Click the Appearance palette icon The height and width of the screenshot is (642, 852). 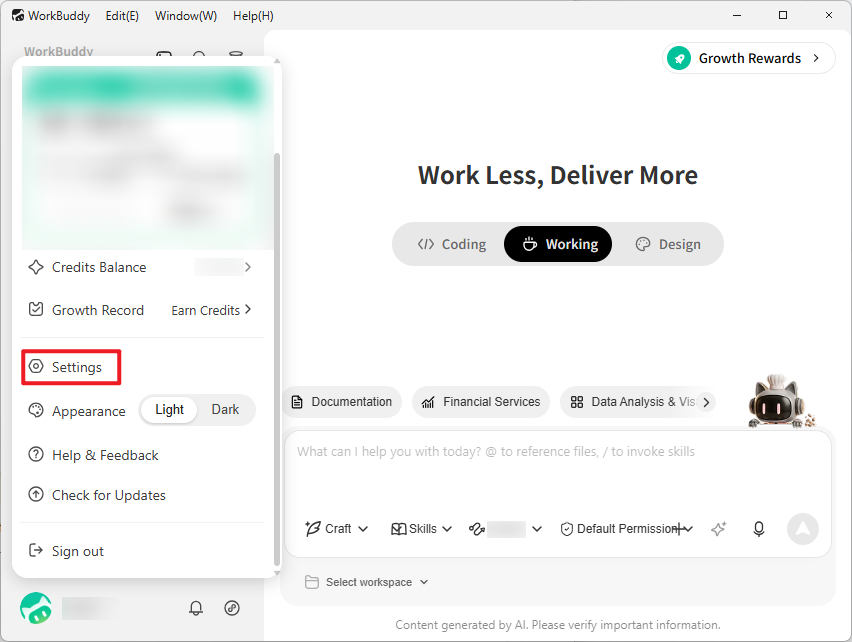(x=36, y=411)
